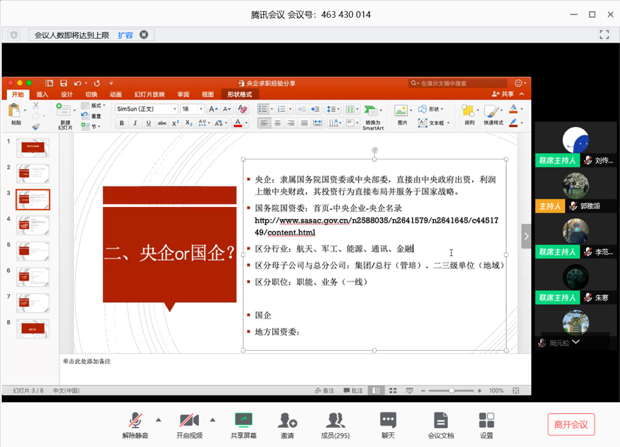Click the full screen icon at top right
Viewport: 620px width, 447px height.
coord(604,35)
